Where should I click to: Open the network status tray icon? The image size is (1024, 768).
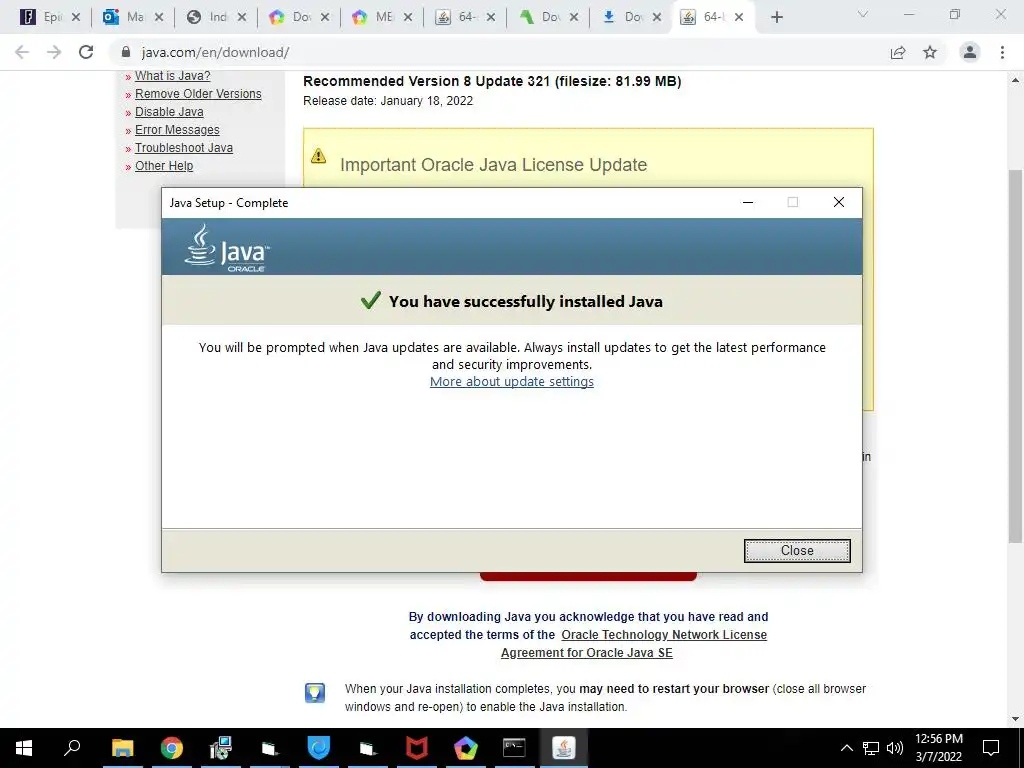click(x=871, y=748)
